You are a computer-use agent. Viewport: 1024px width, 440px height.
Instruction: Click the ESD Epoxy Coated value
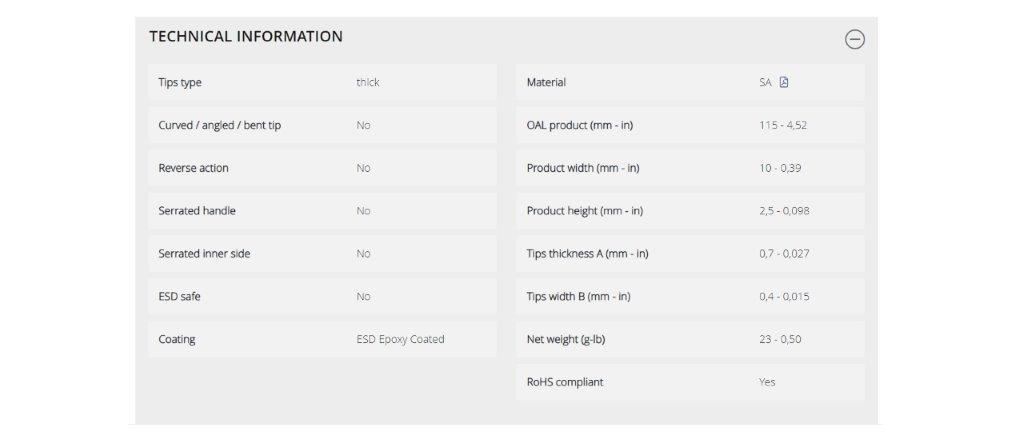coord(400,339)
